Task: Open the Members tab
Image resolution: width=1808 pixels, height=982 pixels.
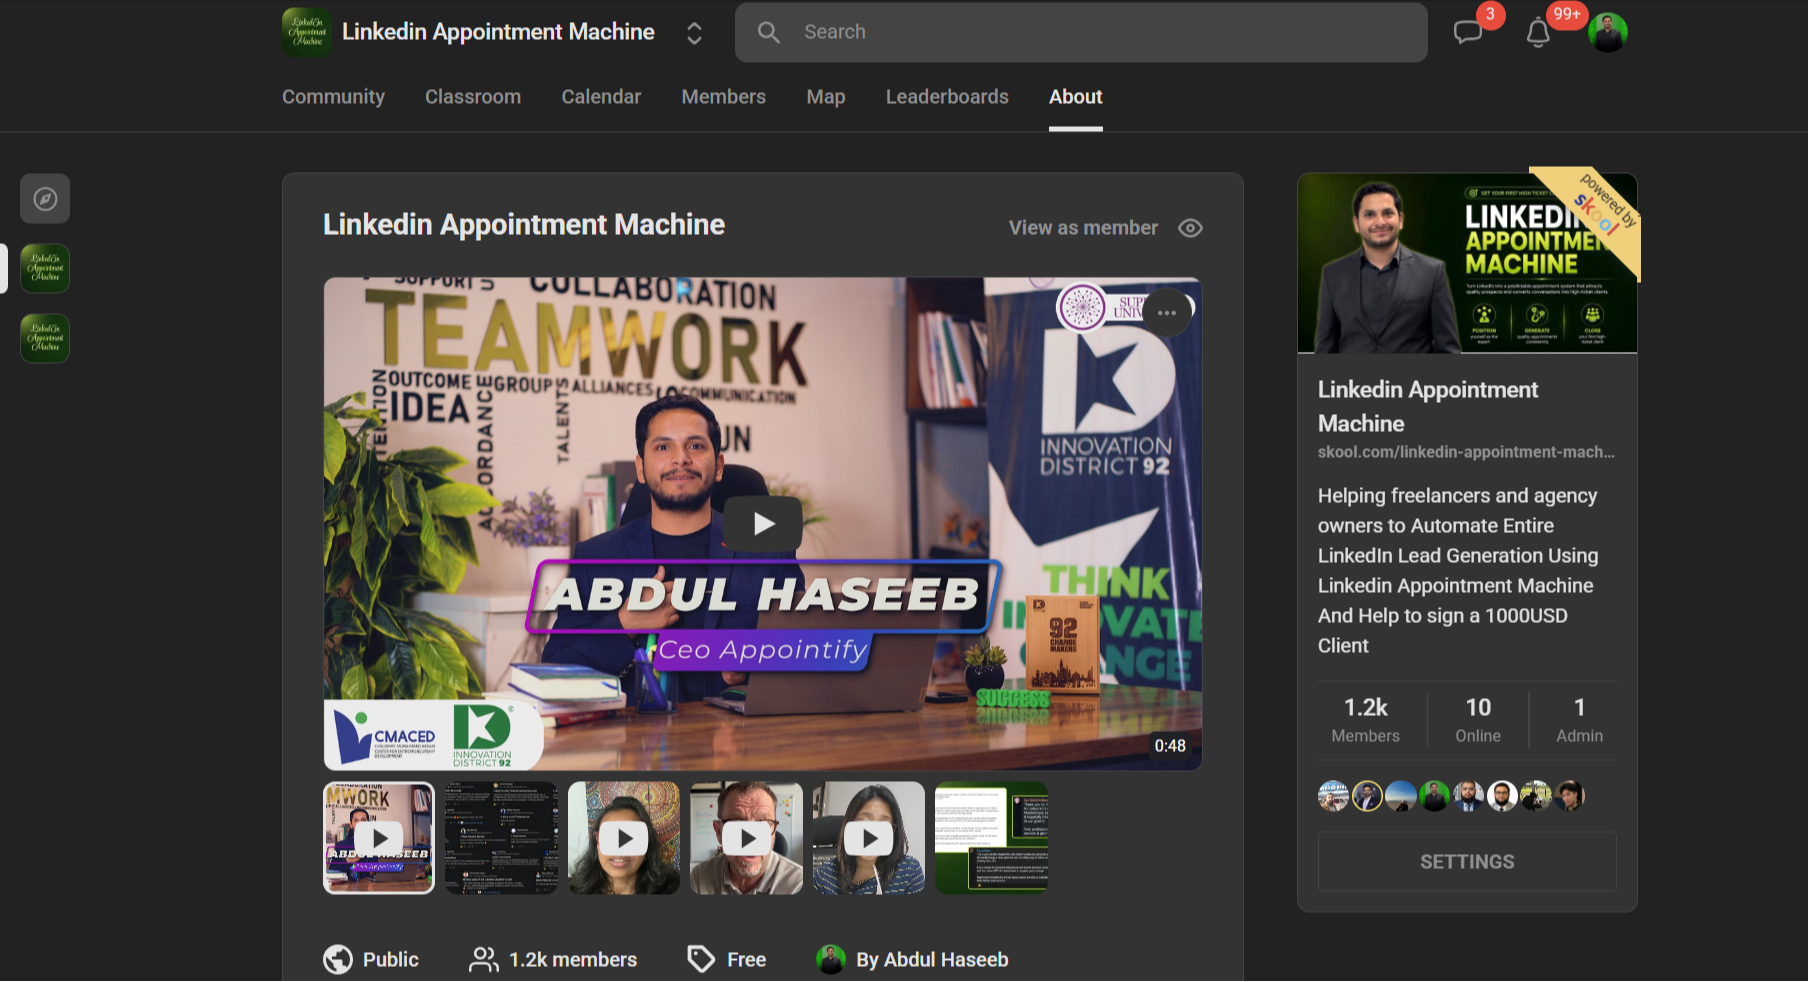Action: [x=724, y=97]
